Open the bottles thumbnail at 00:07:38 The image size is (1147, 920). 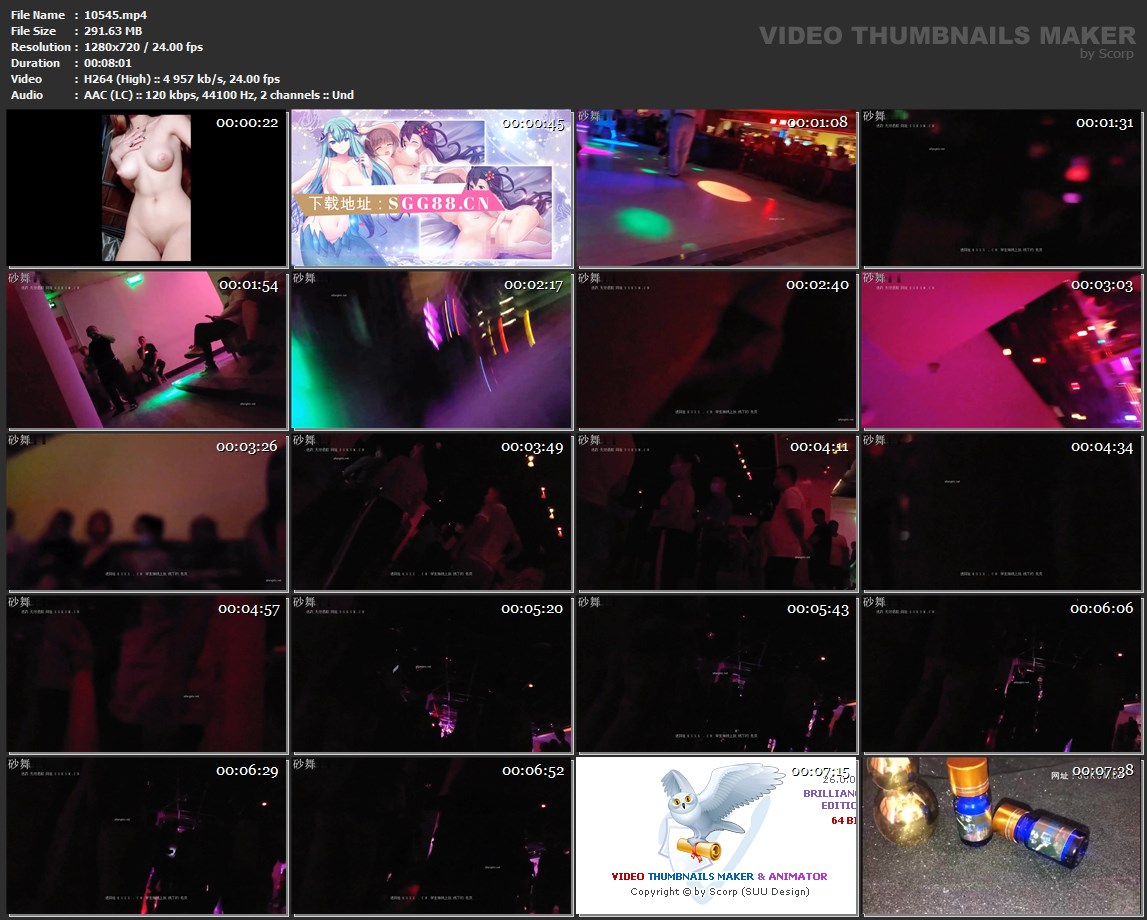pos(1002,836)
